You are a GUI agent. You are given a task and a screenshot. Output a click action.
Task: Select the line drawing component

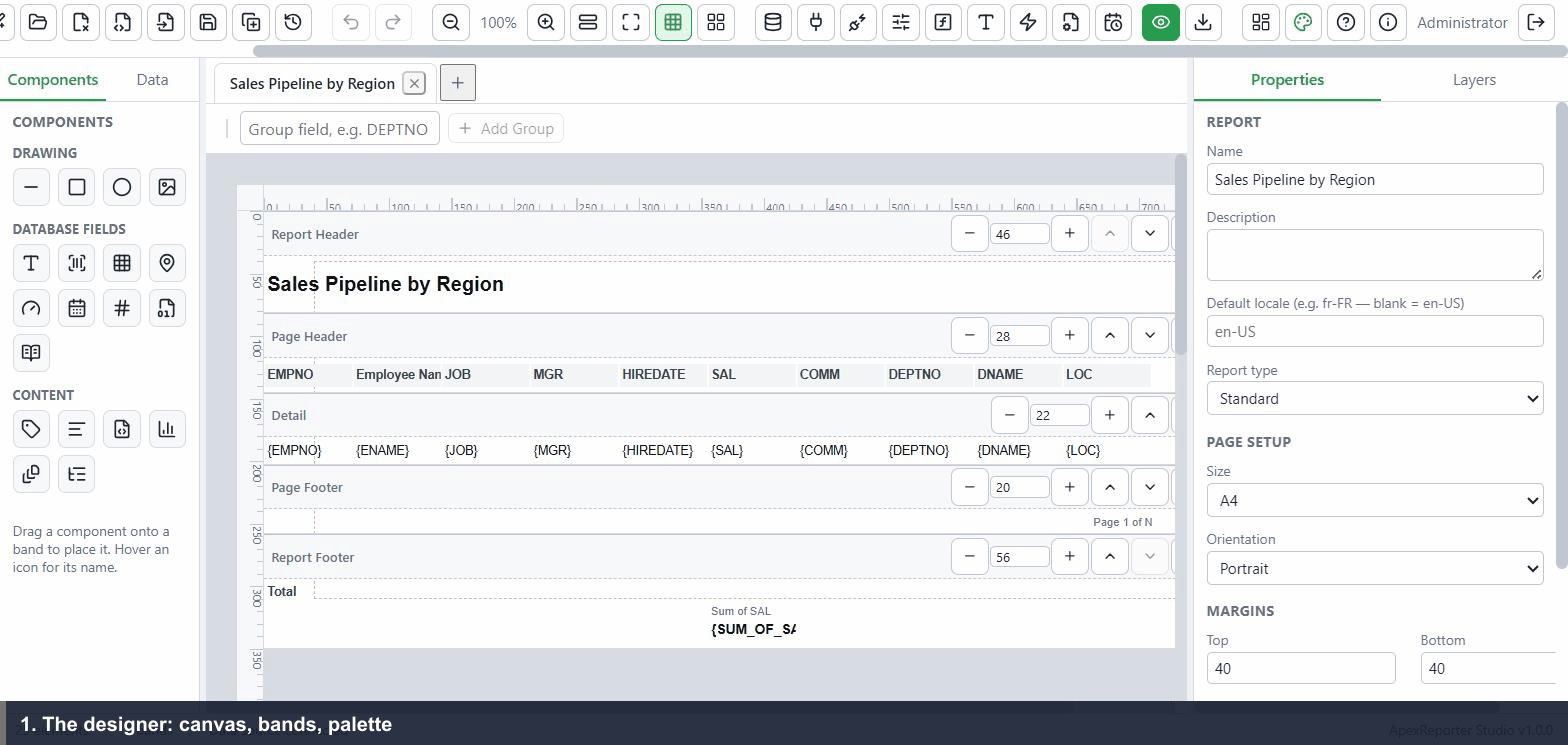(31, 187)
